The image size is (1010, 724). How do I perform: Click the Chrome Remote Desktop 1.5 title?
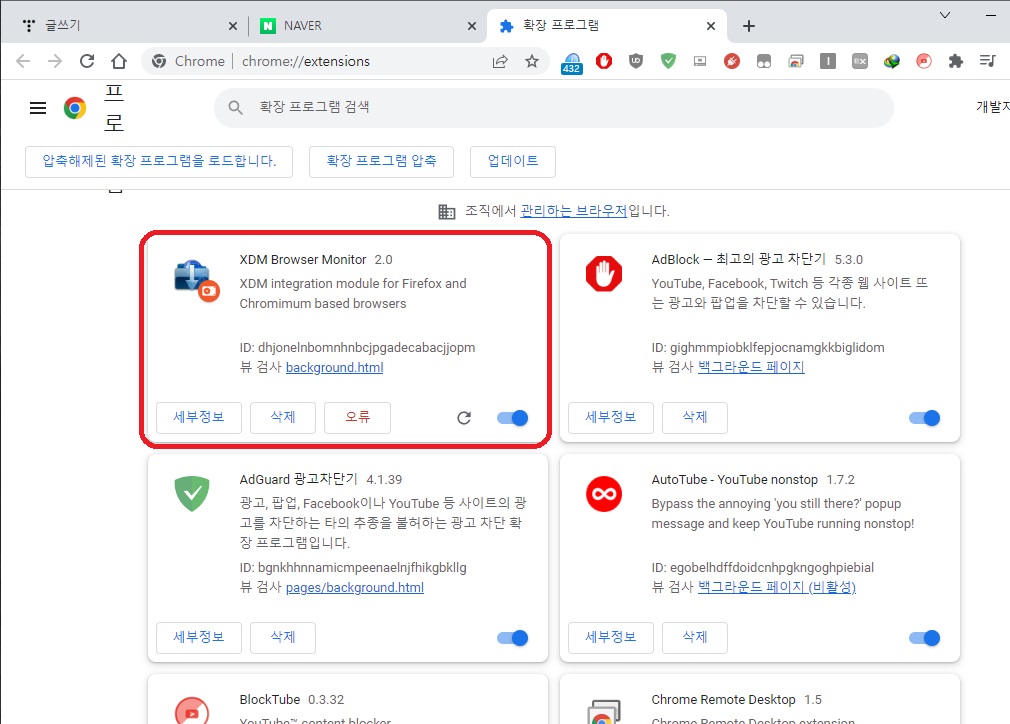[736, 700]
